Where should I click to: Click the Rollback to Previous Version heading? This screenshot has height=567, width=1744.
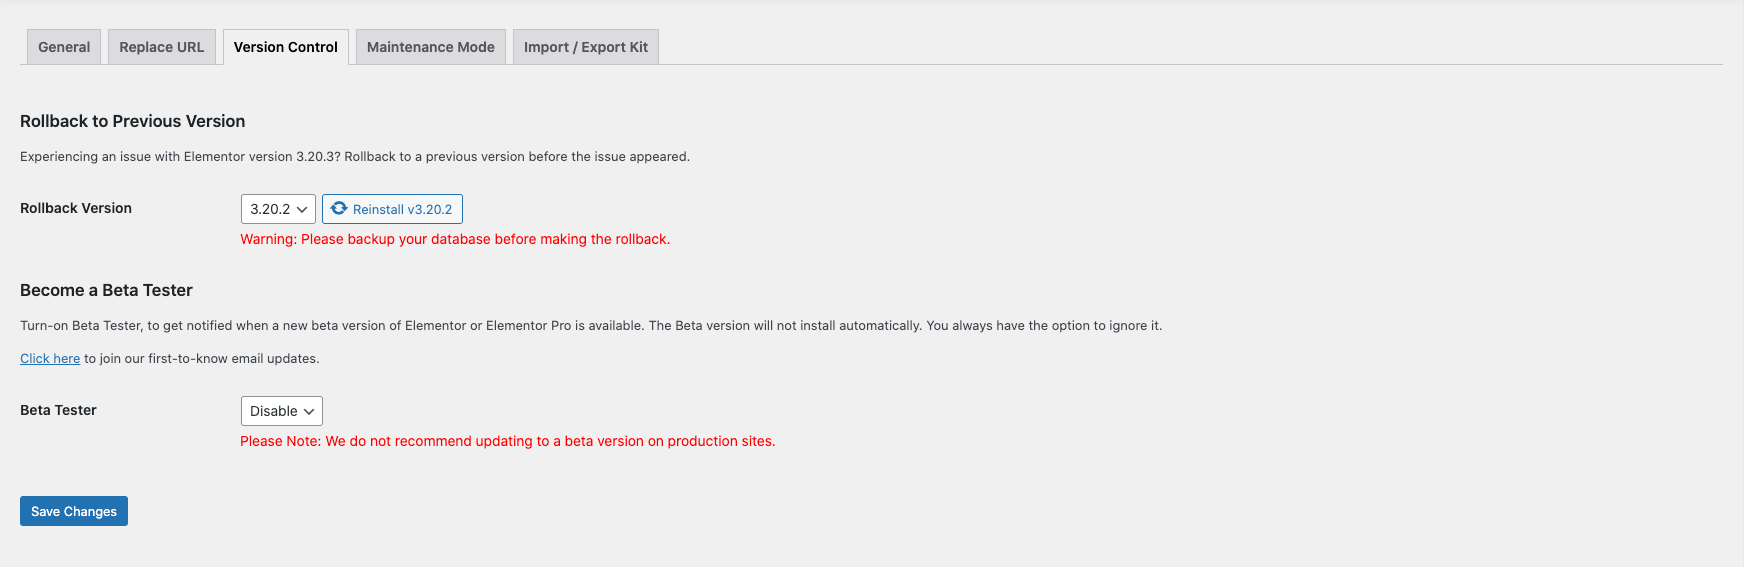(x=132, y=121)
